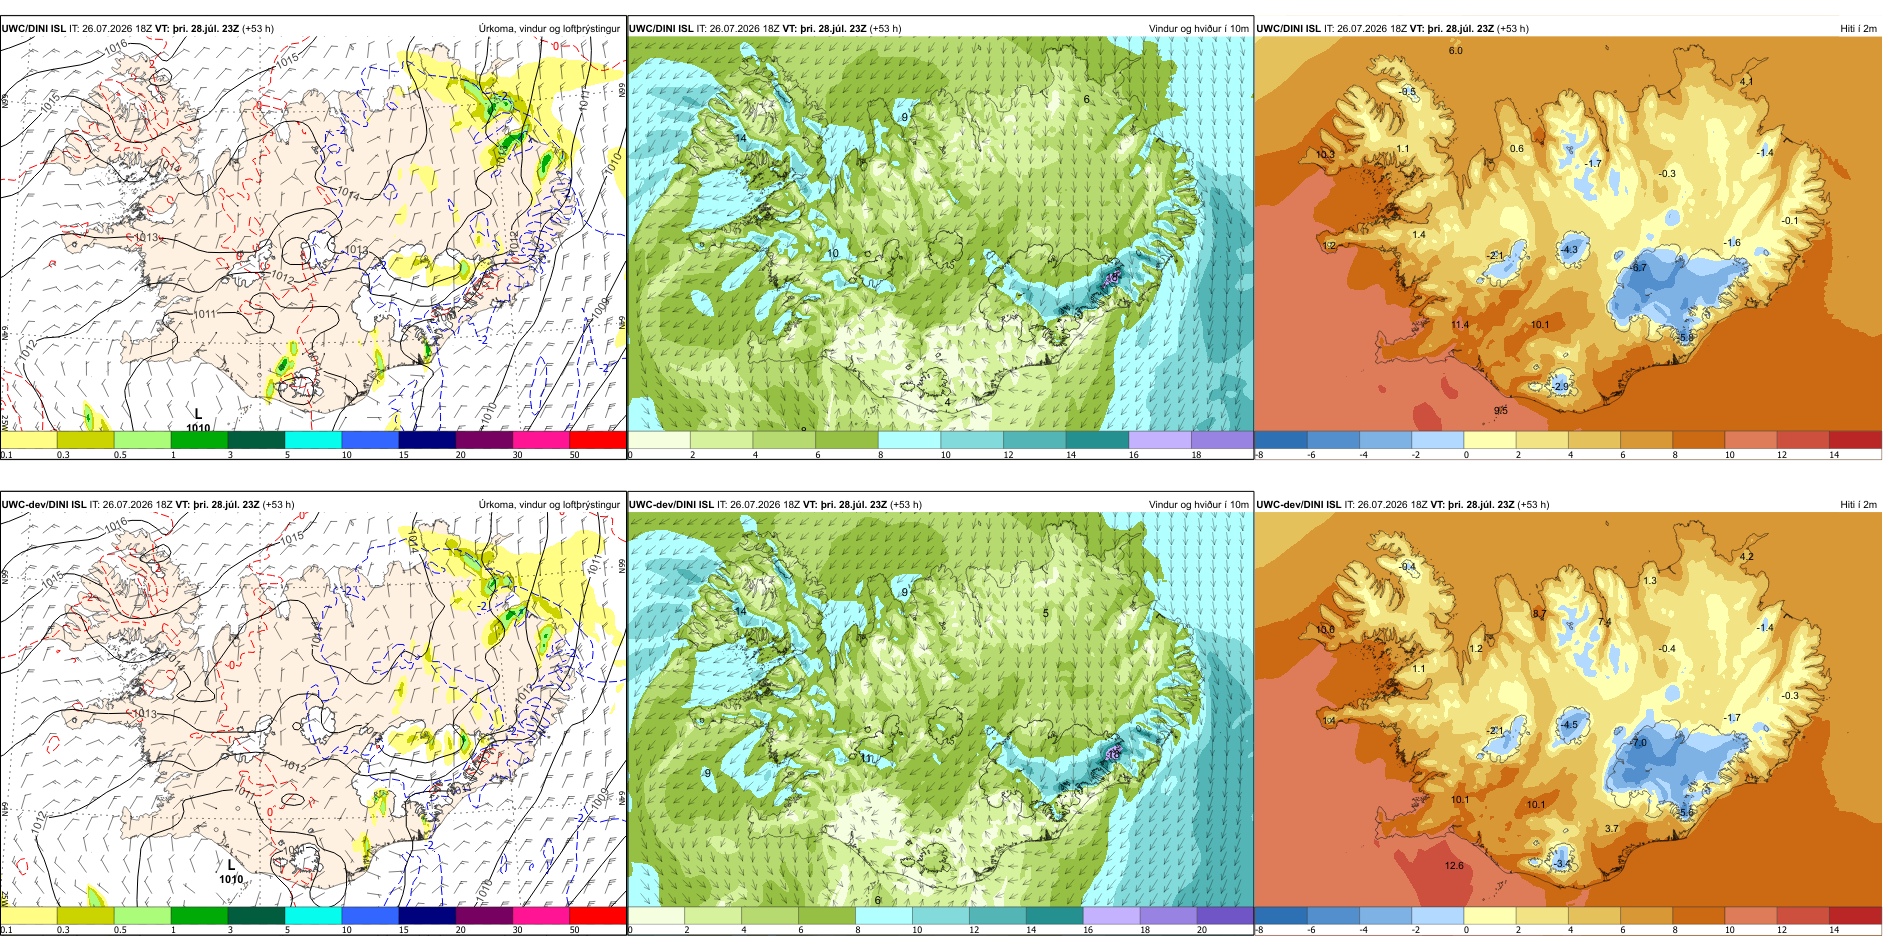Click the UWC-dev/DINI title 'Úrkoma, vindur og loftþrýstingur'
The height and width of the screenshot is (950, 1900).
[x=549, y=505]
